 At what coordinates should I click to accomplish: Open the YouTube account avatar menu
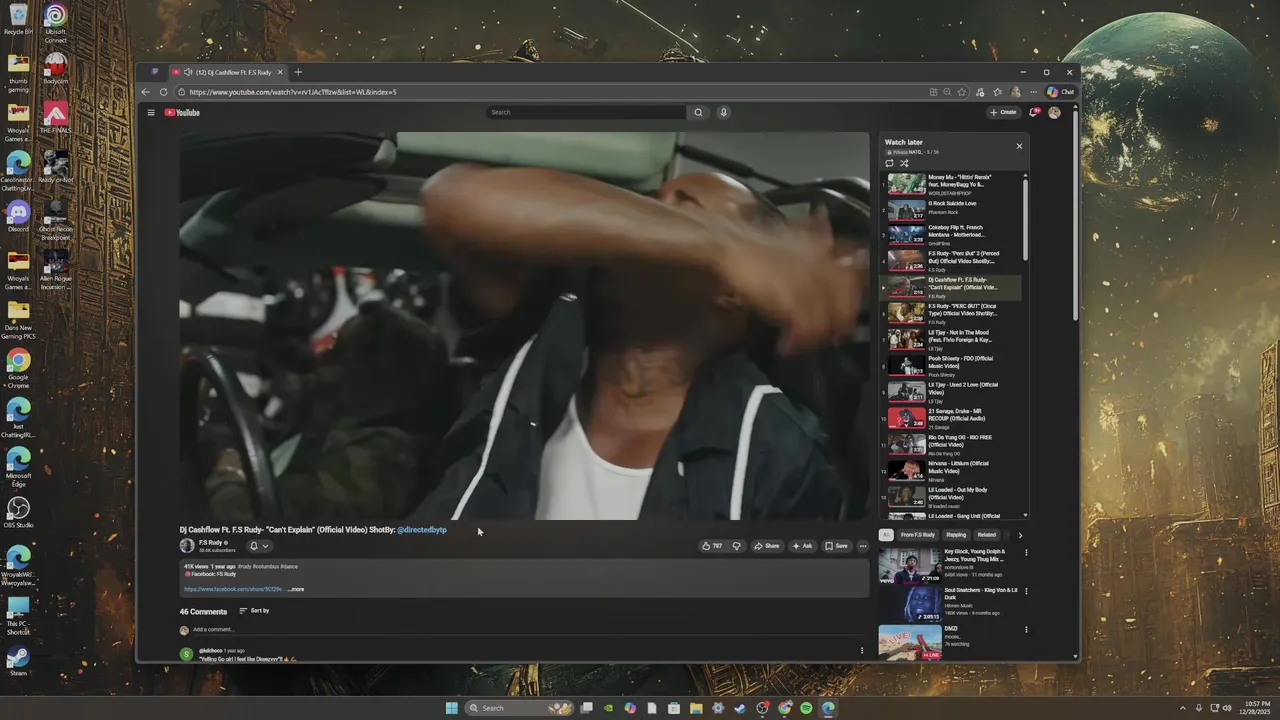point(1054,112)
